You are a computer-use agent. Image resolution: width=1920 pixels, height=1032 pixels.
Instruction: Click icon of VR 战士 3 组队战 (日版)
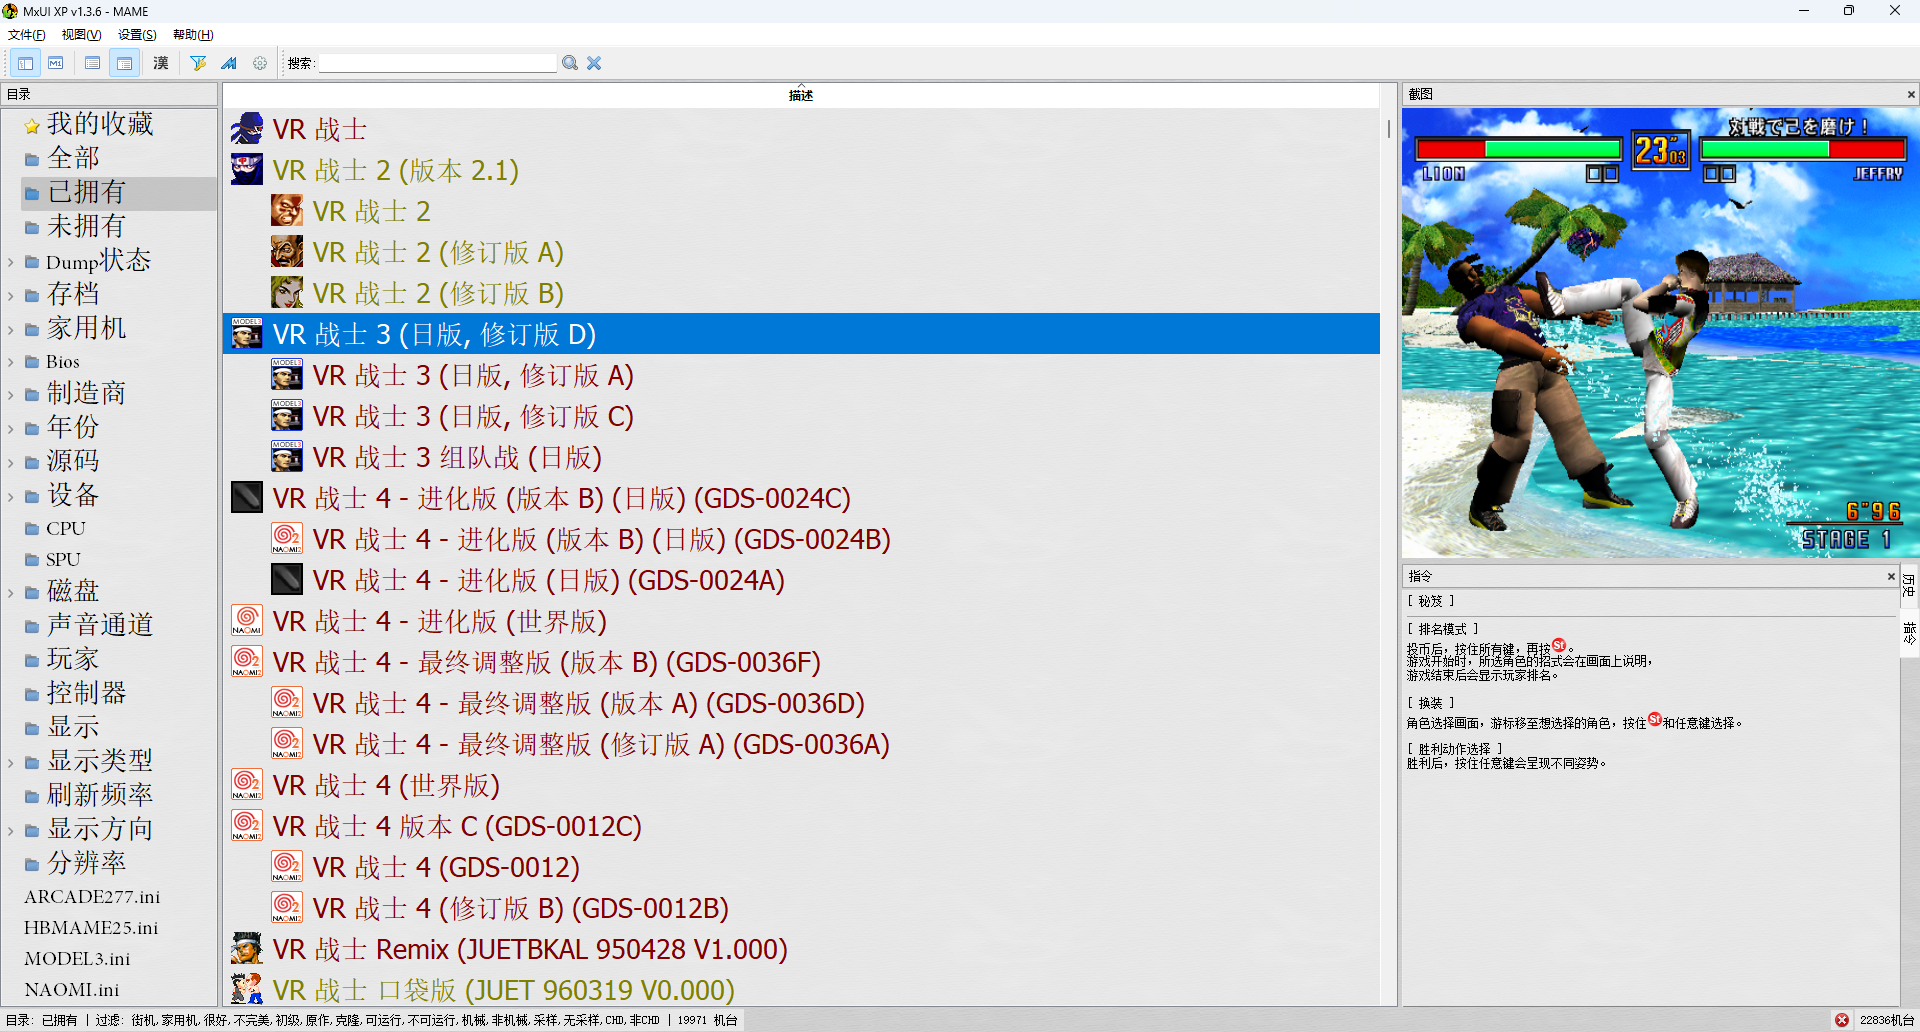point(287,457)
